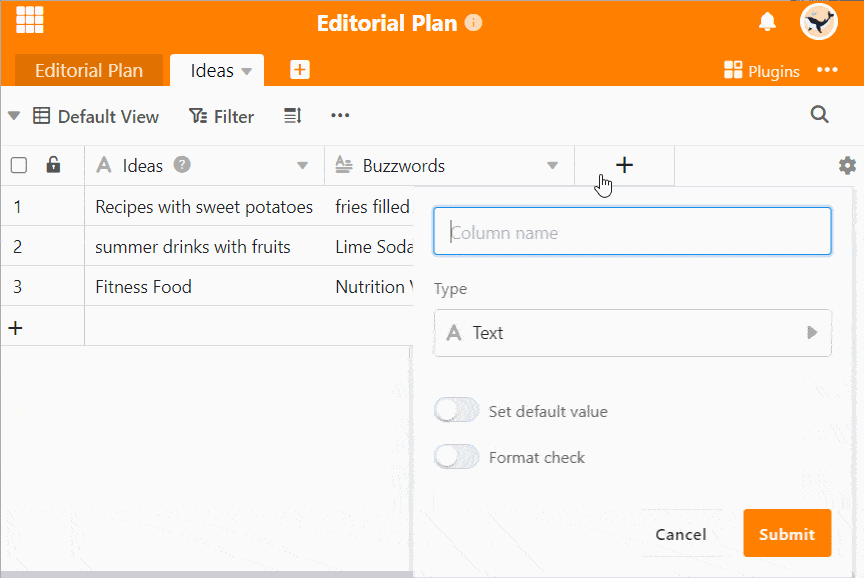This screenshot has width=864, height=578.
Task: Click the info icon beside Editorial Plan
Action: tap(474, 23)
